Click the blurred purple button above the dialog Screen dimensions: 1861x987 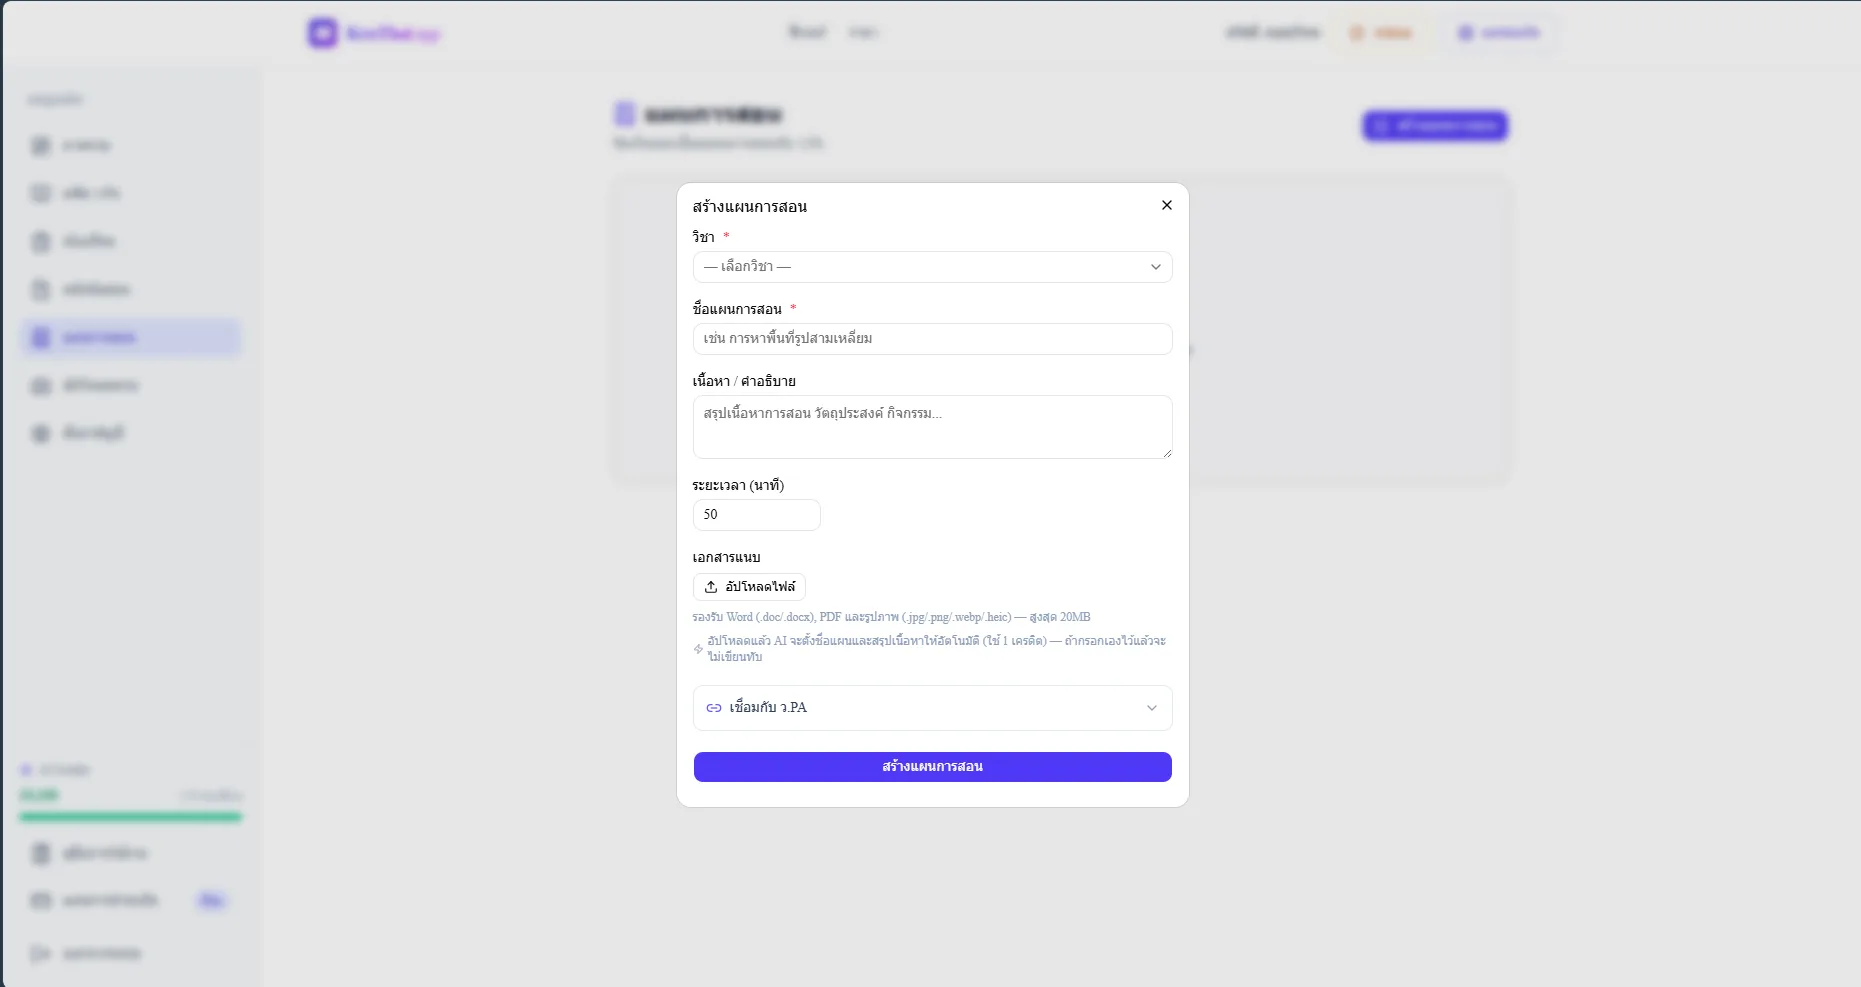[x=1435, y=126]
